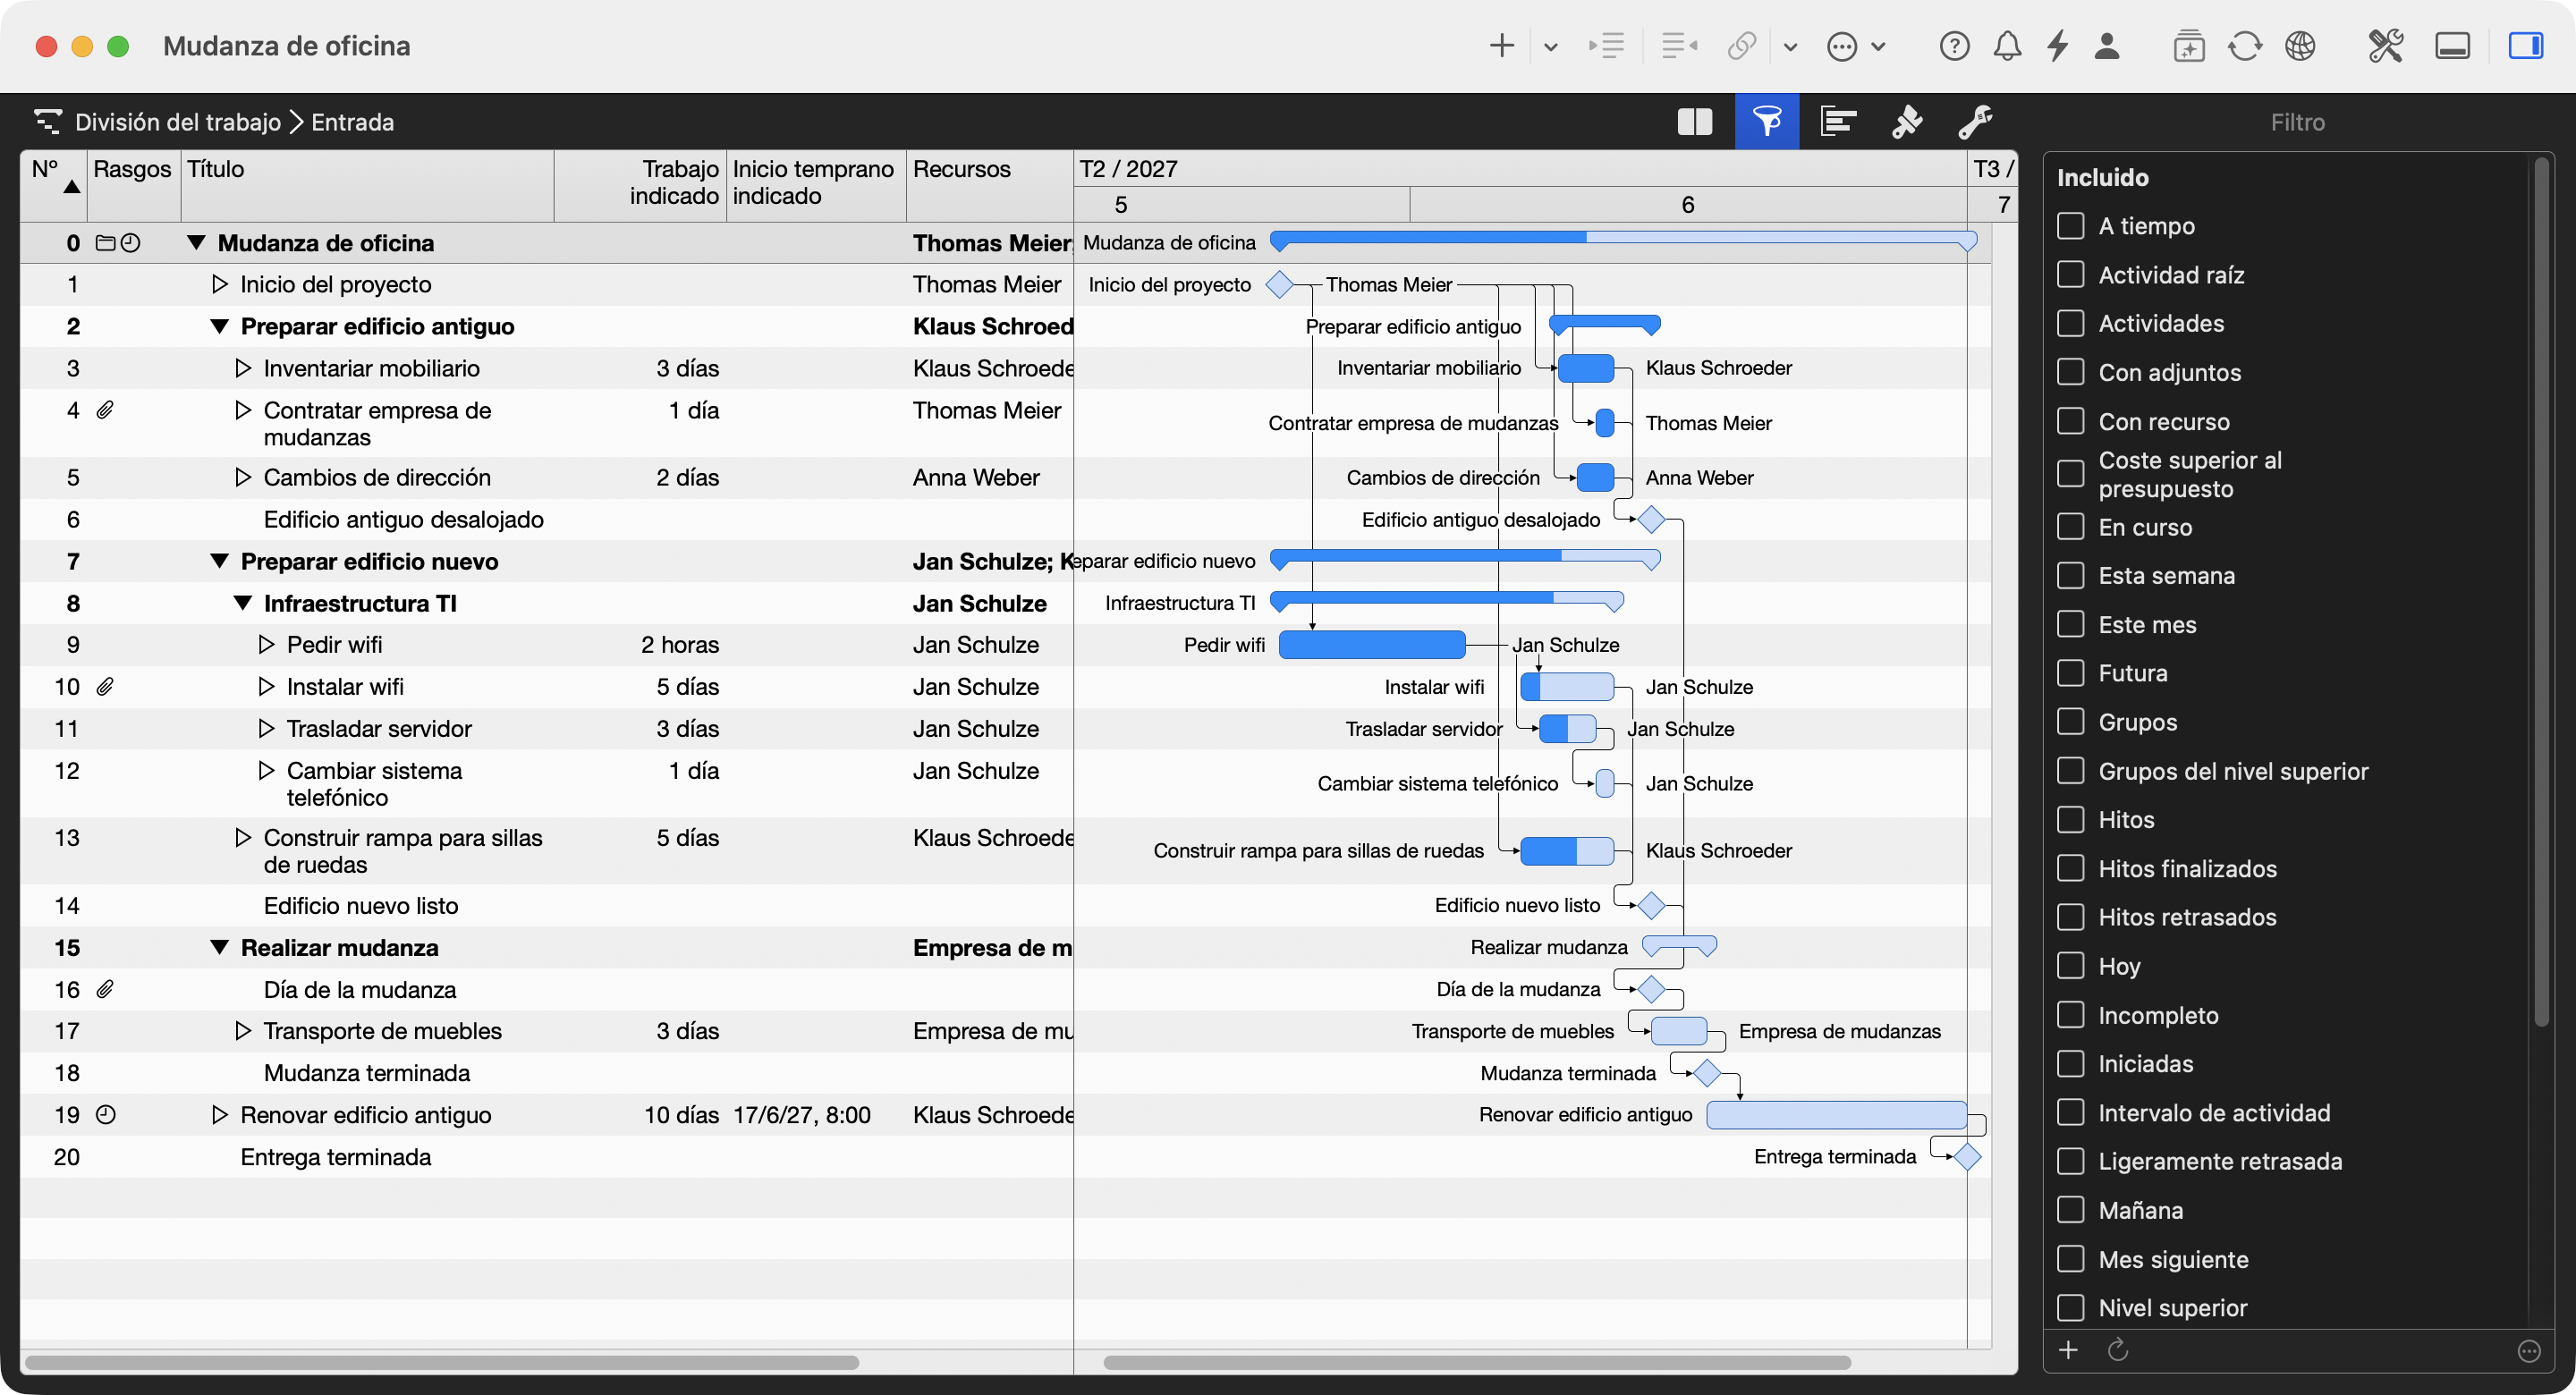Screen dimensions: 2576x1395
Task: Click the lightning bolt icon
Action: [2057, 46]
